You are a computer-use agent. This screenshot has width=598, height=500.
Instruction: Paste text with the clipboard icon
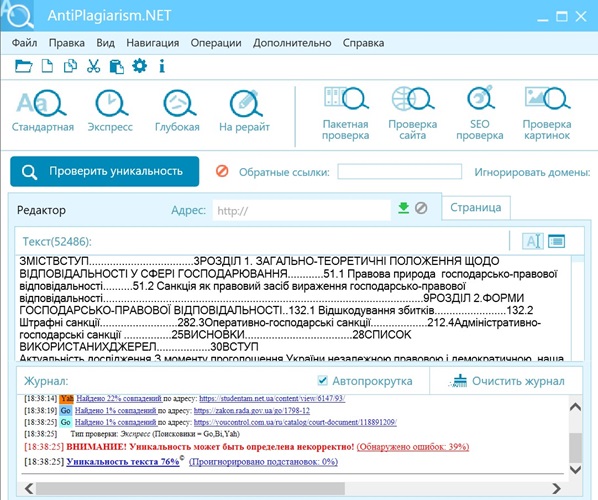click(x=116, y=66)
